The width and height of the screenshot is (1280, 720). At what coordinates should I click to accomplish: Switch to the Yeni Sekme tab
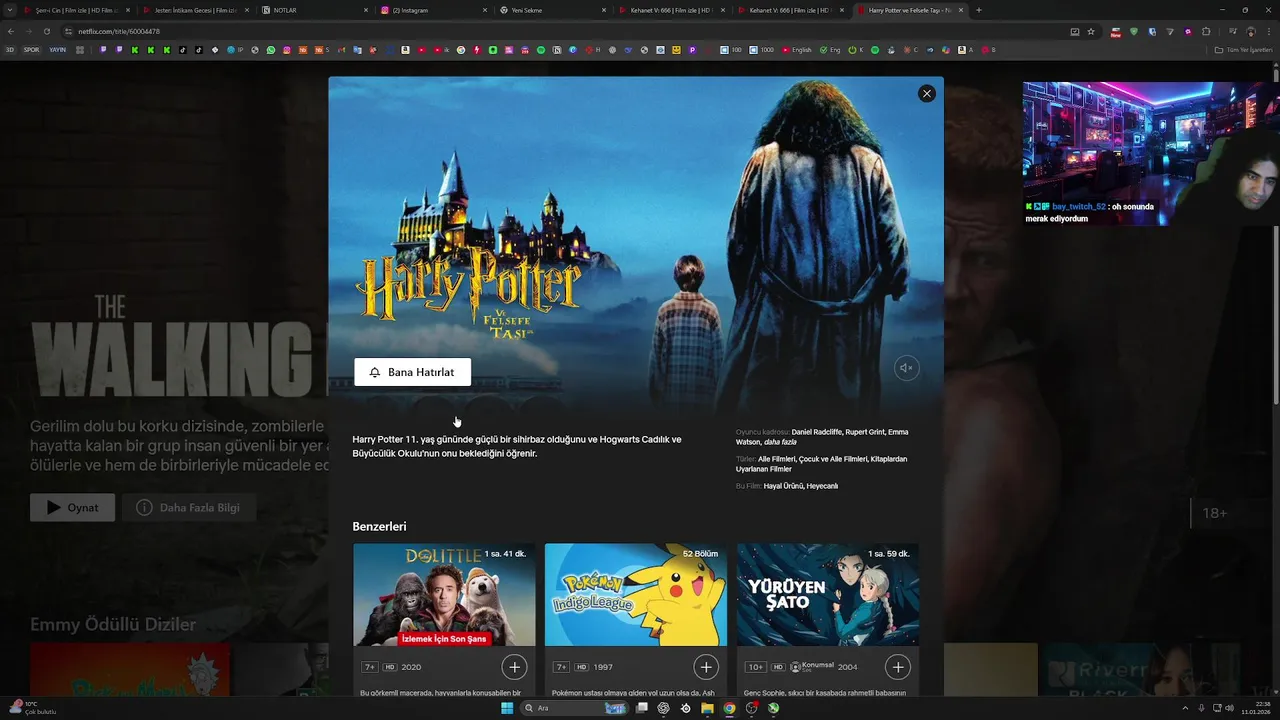(x=550, y=10)
